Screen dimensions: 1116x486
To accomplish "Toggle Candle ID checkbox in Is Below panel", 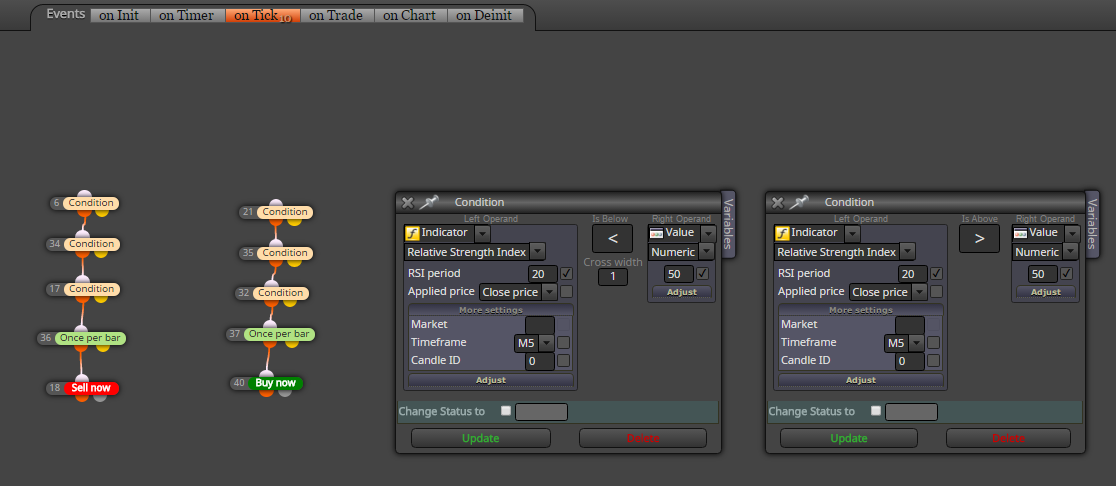I will (x=564, y=361).
